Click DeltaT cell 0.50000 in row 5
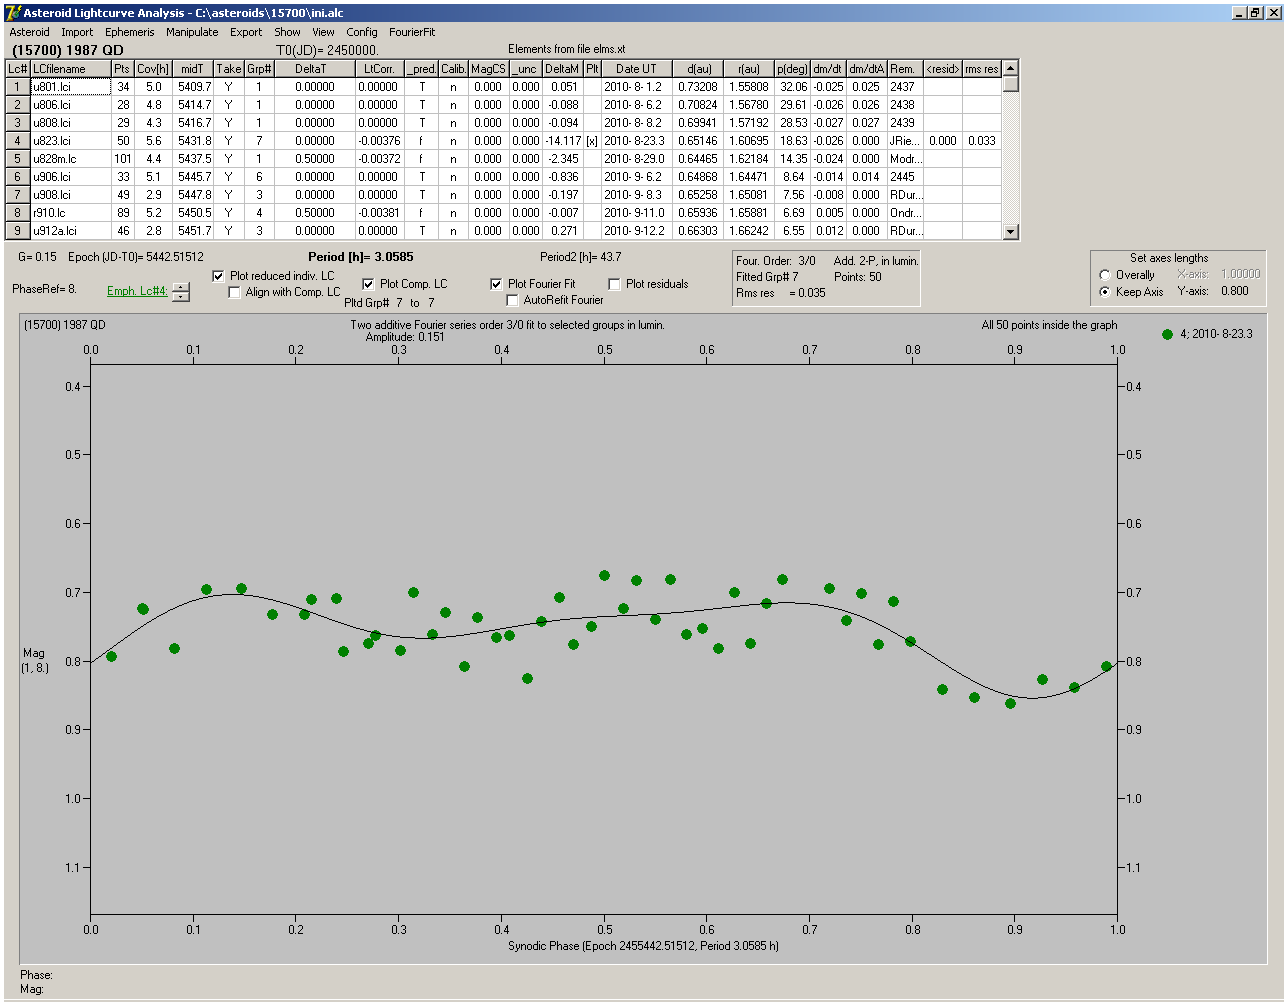Screen dimensions: 1288x1002 [x=315, y=159]
